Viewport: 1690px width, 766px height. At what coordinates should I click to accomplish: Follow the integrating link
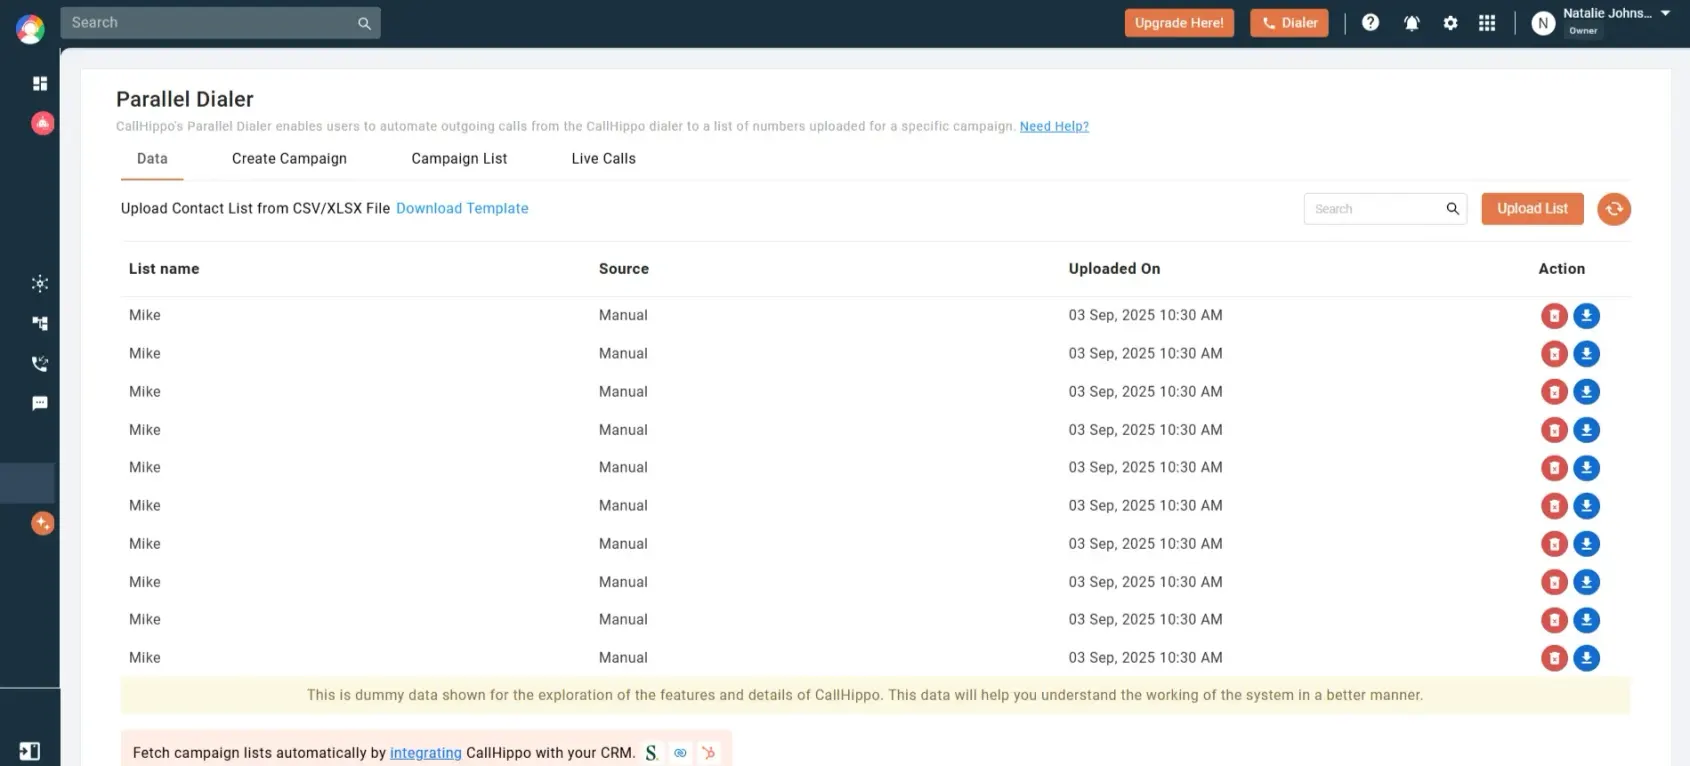[425, 753]
